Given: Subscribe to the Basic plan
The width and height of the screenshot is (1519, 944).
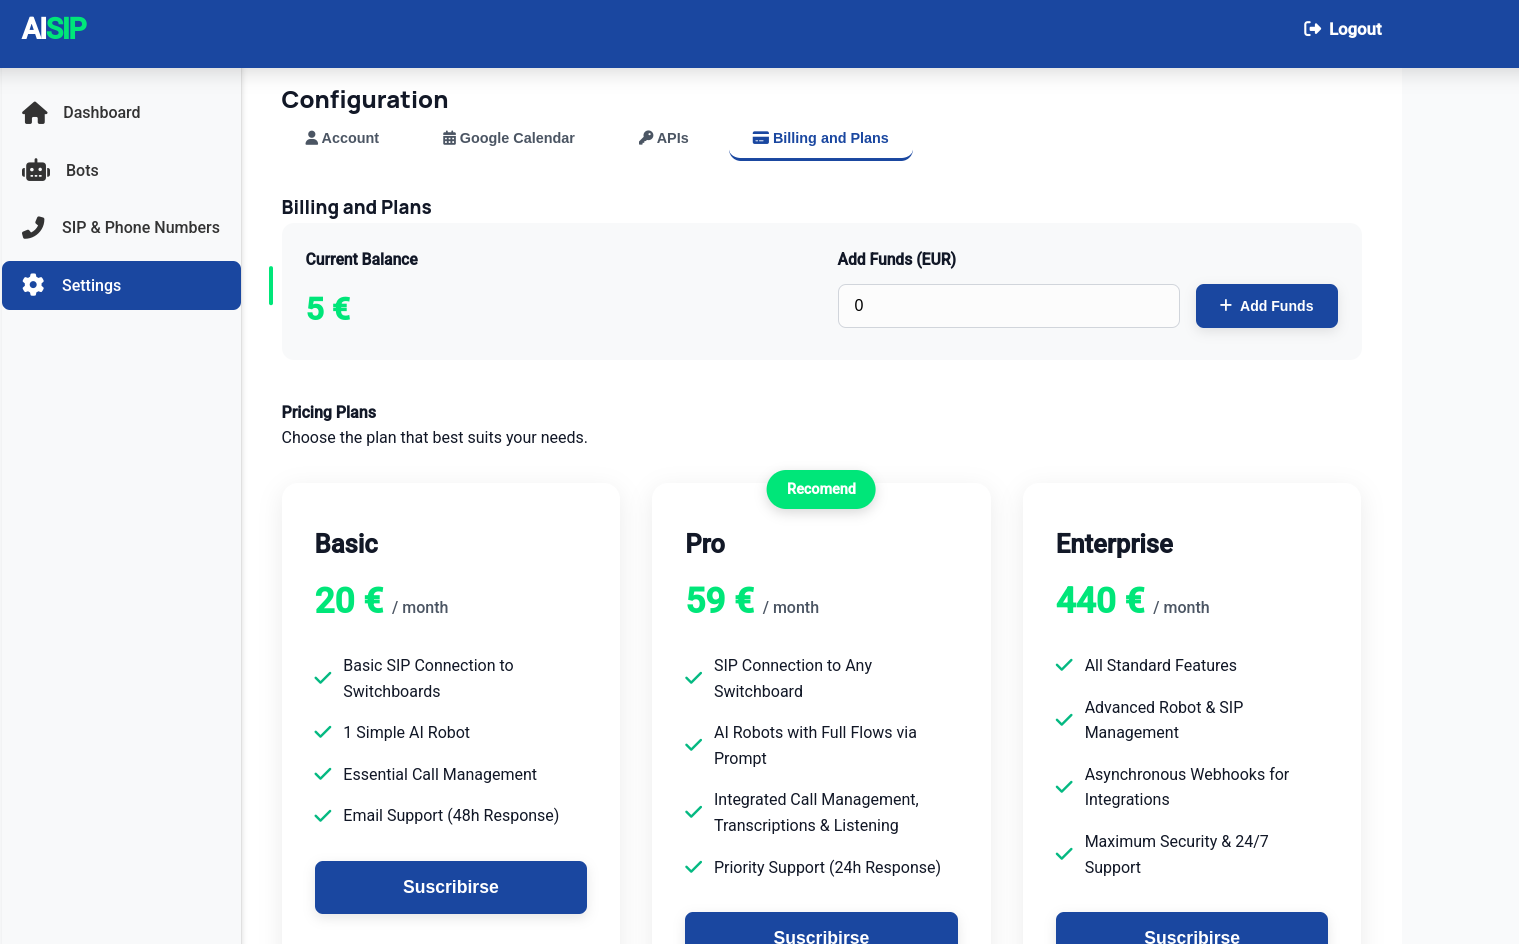Looking at the screenshot, I should pyautogui.click(x=450, y=887).
